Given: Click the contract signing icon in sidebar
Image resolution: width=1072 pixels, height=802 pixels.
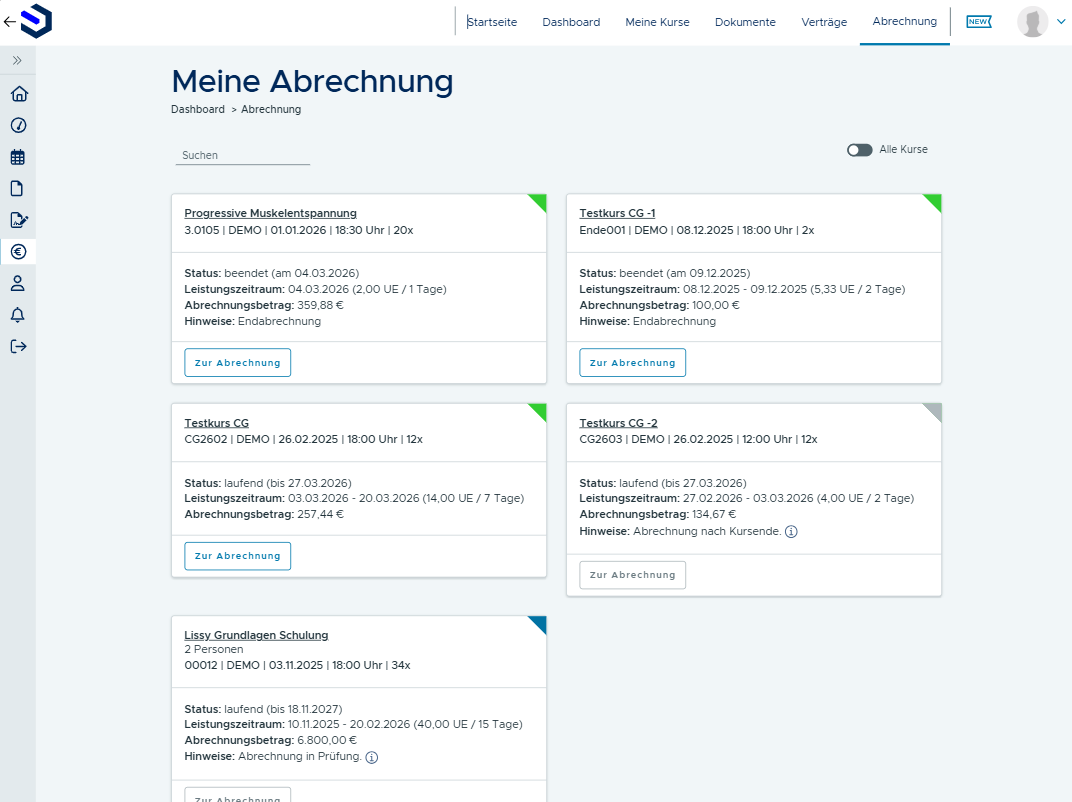Looking at the screenshot, I should (x=18, y=220).
